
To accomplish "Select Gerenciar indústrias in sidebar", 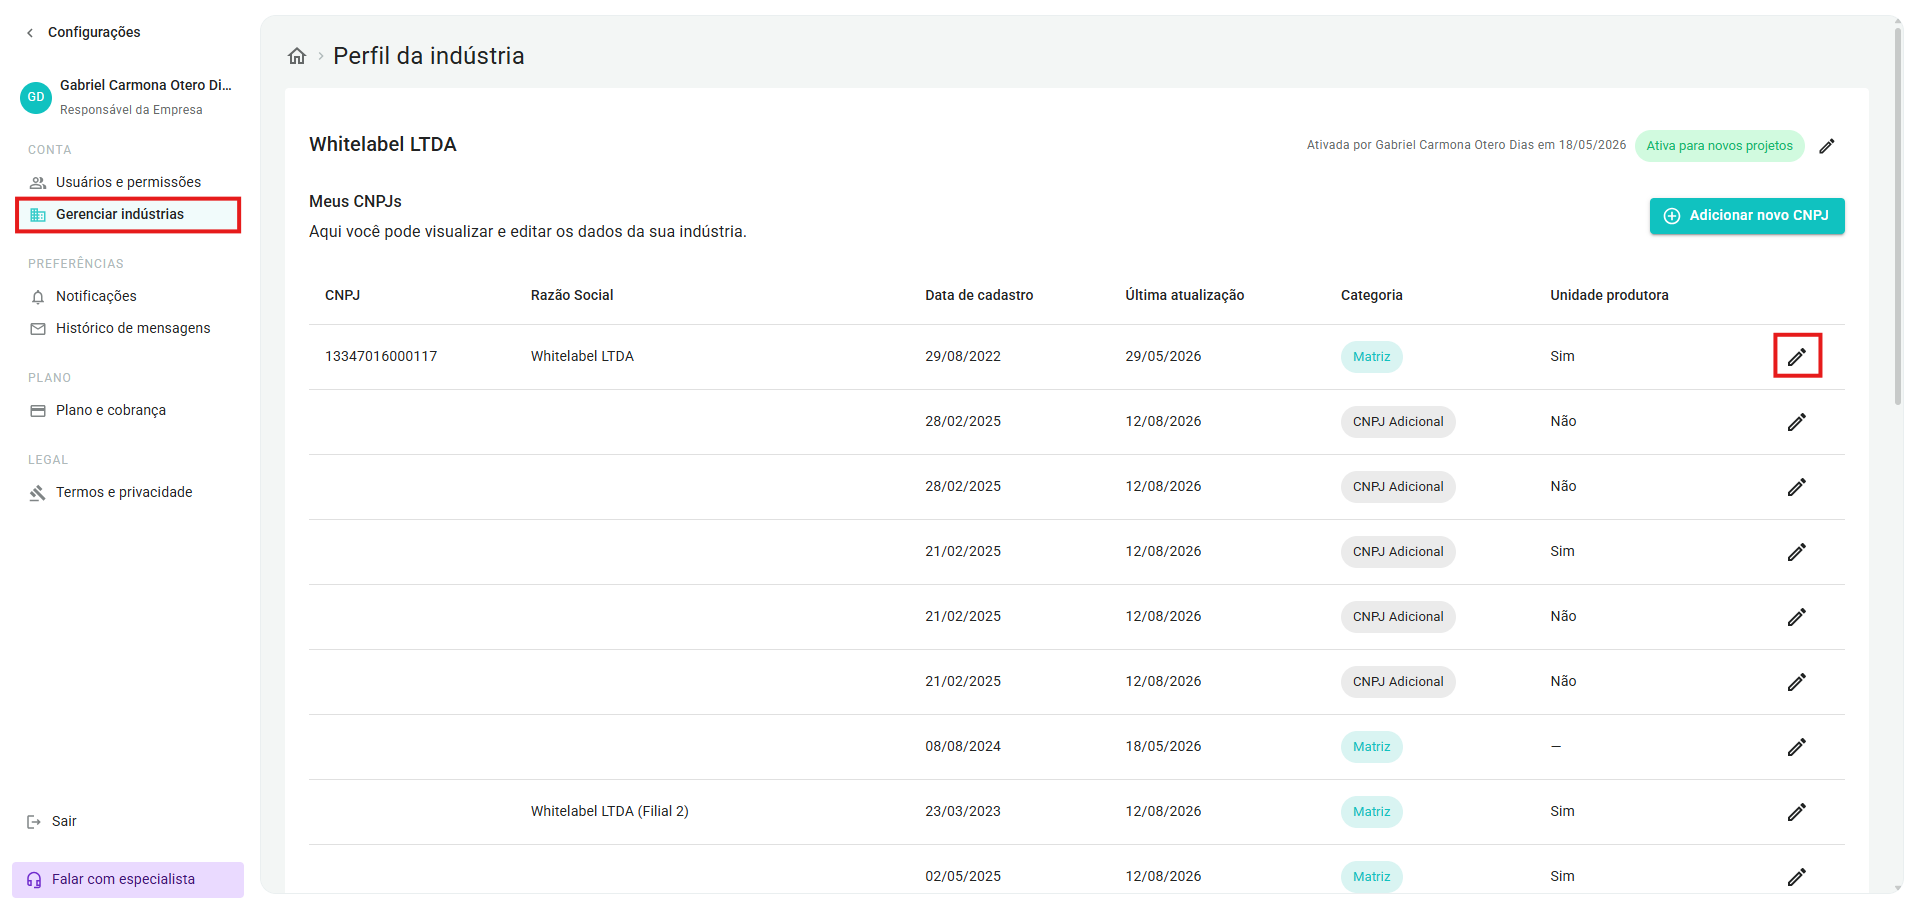I will [x=128, y=215].
